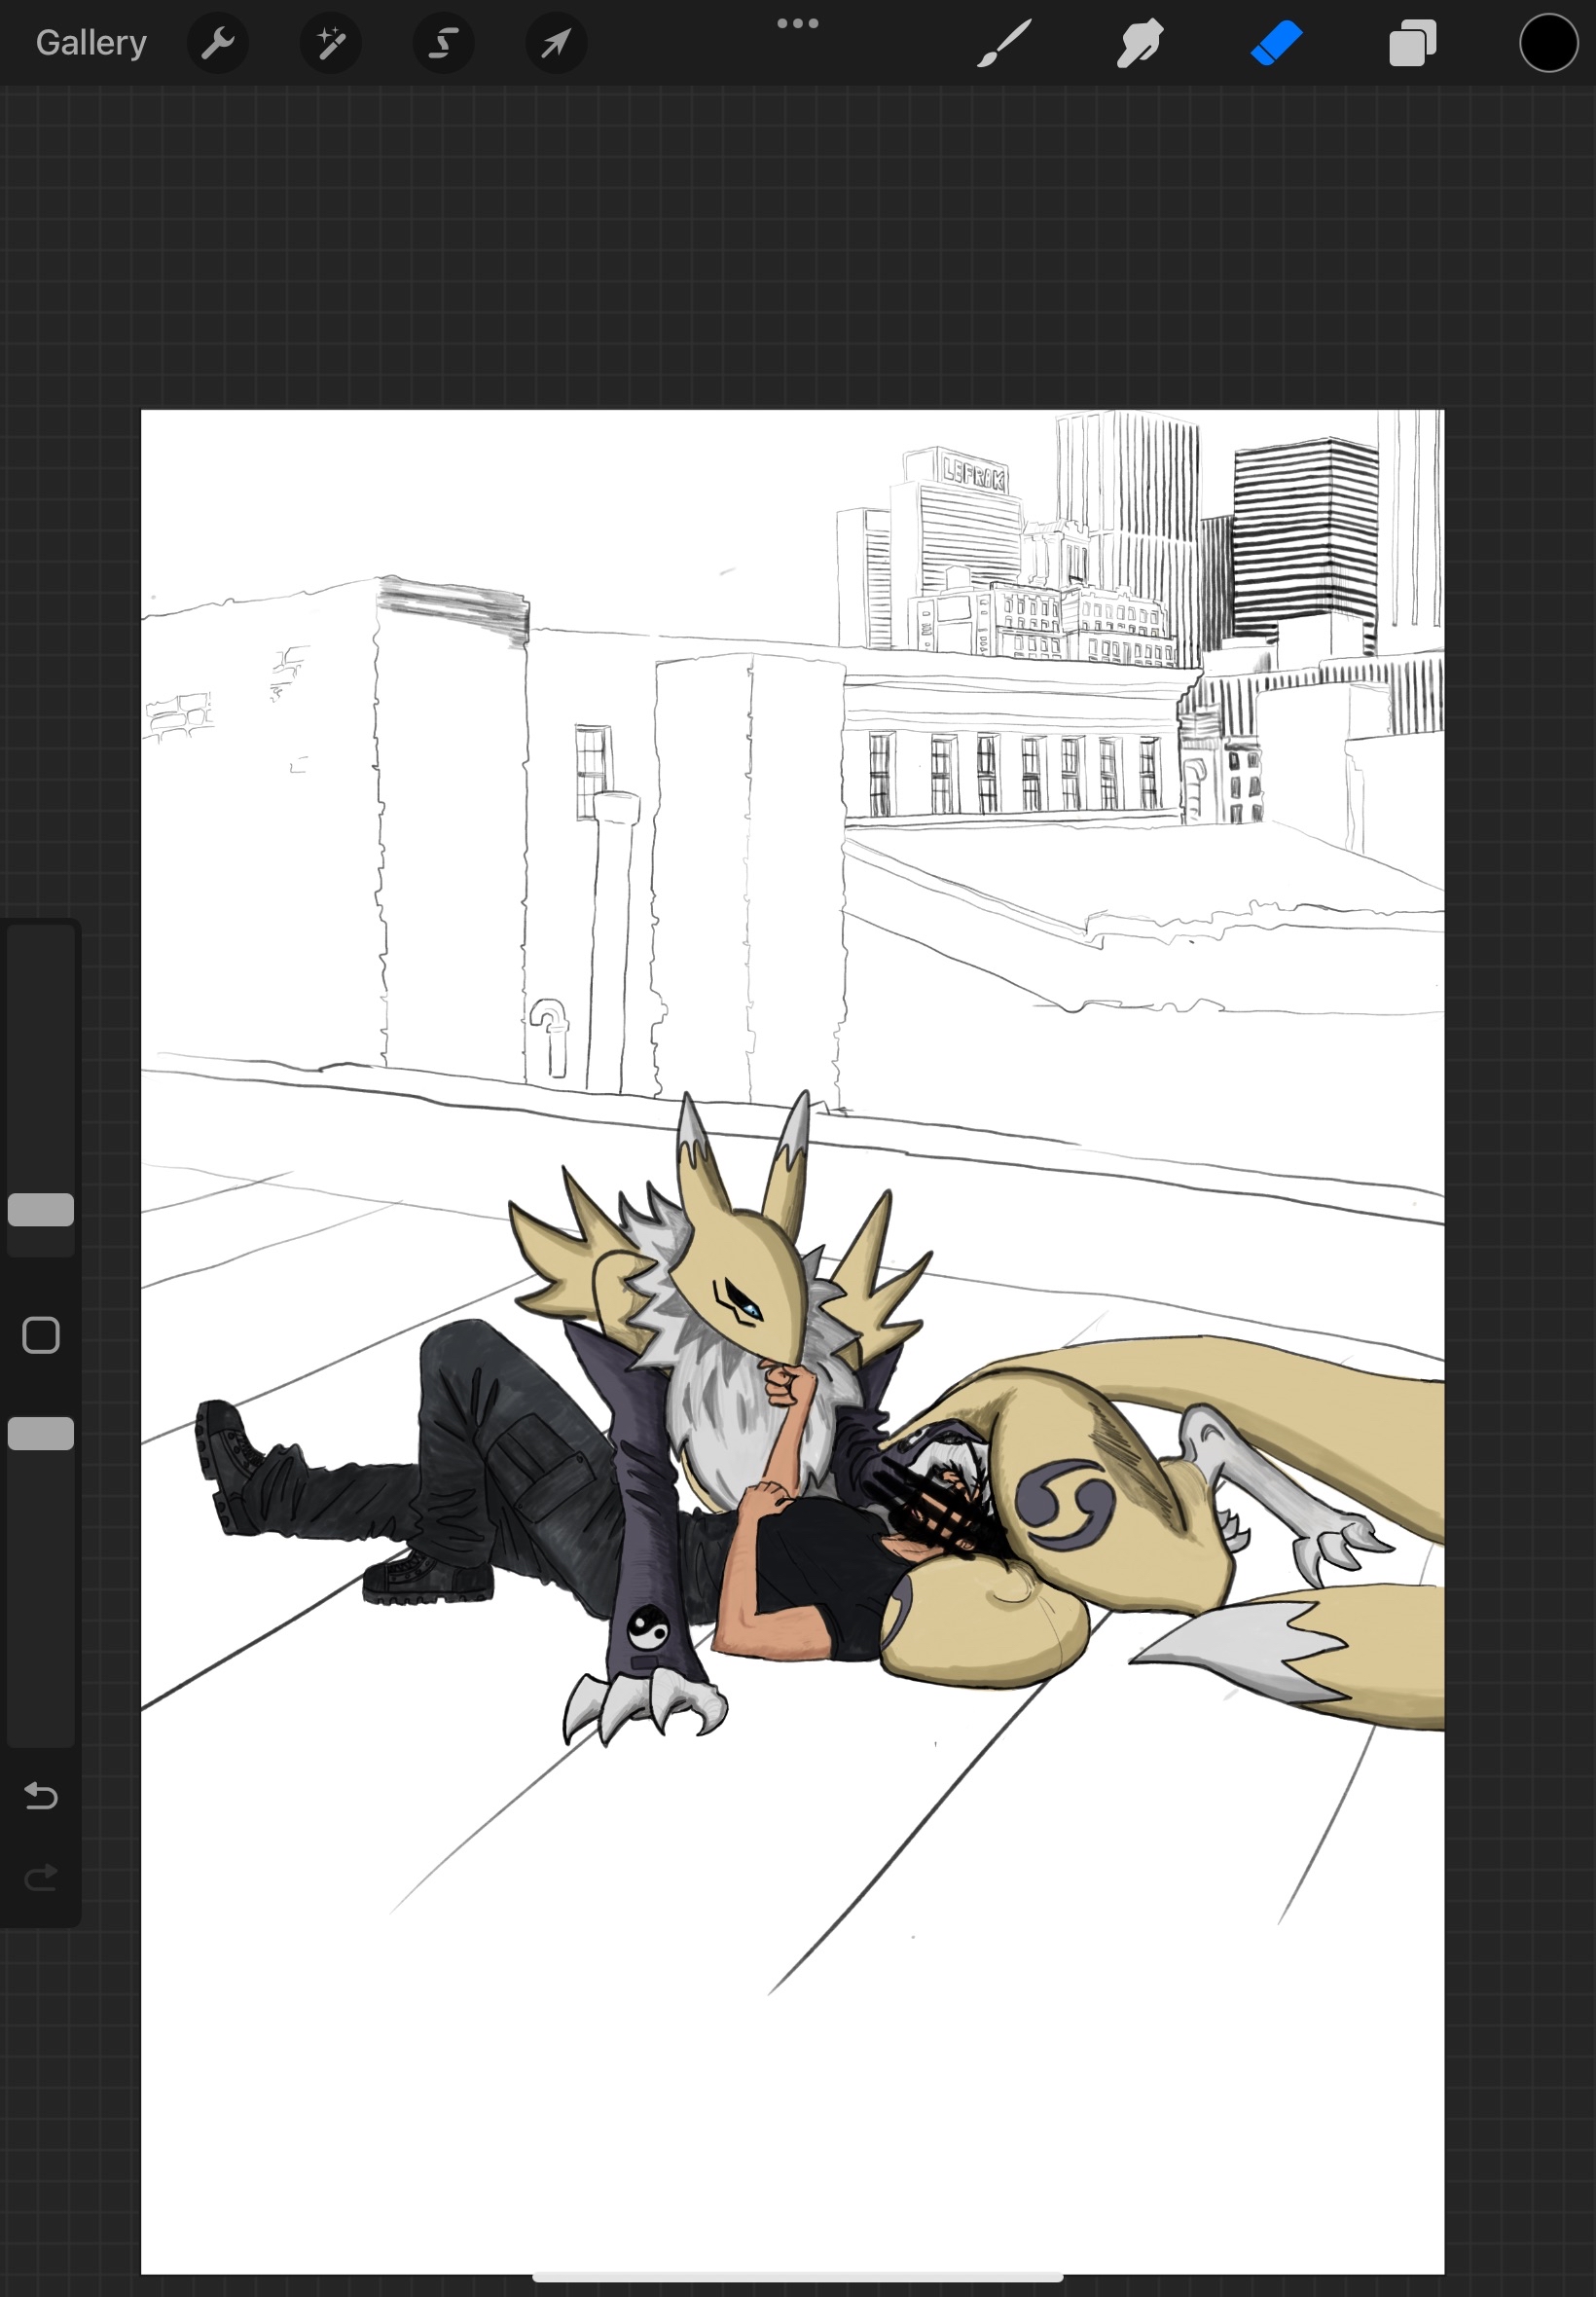Tap the highlighted Eraser tool
This screenshot has width=1596, height=2297.
click(1276, 43)
